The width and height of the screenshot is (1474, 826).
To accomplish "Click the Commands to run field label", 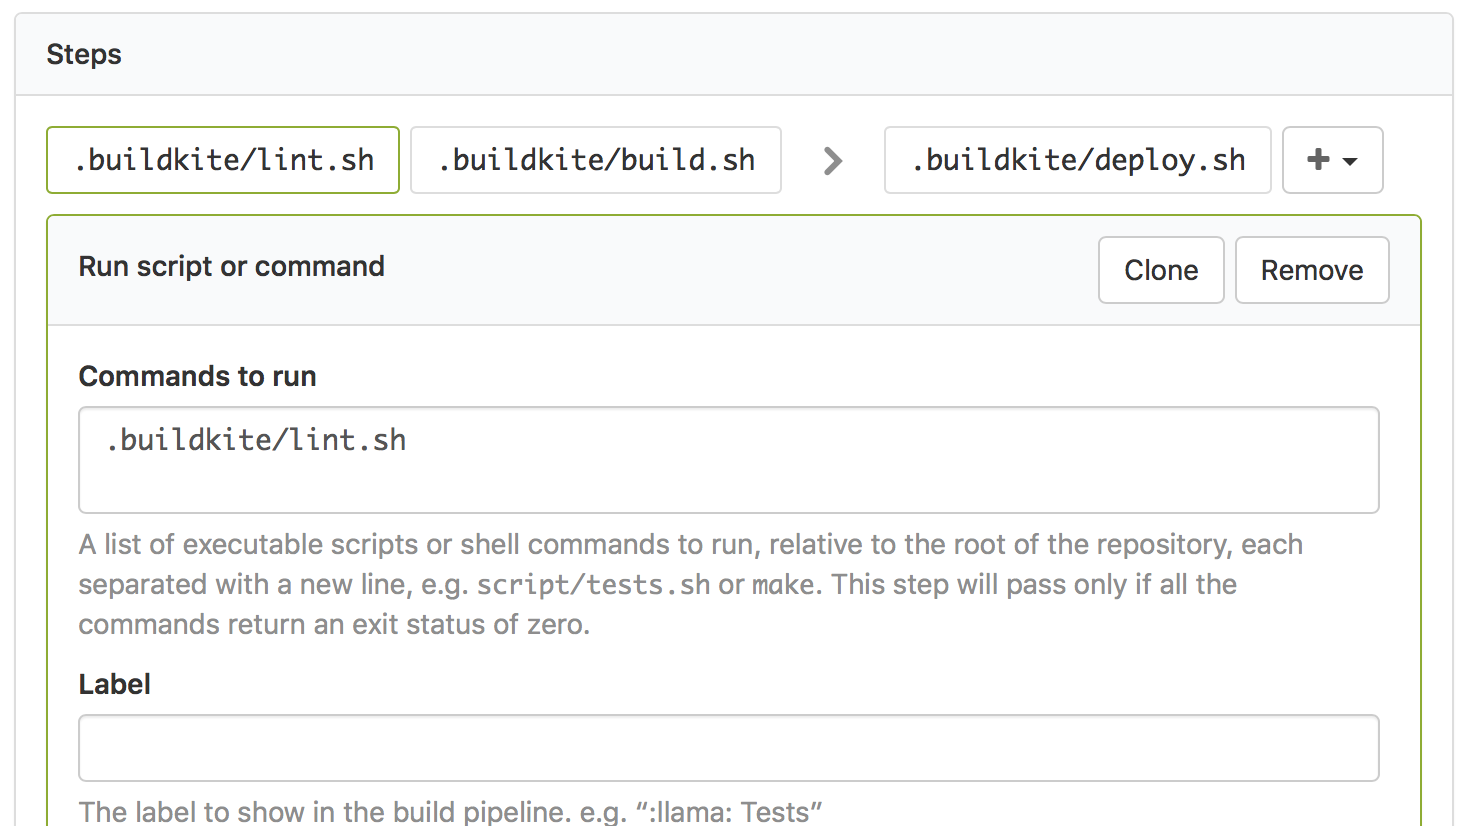I will (197, 376).
